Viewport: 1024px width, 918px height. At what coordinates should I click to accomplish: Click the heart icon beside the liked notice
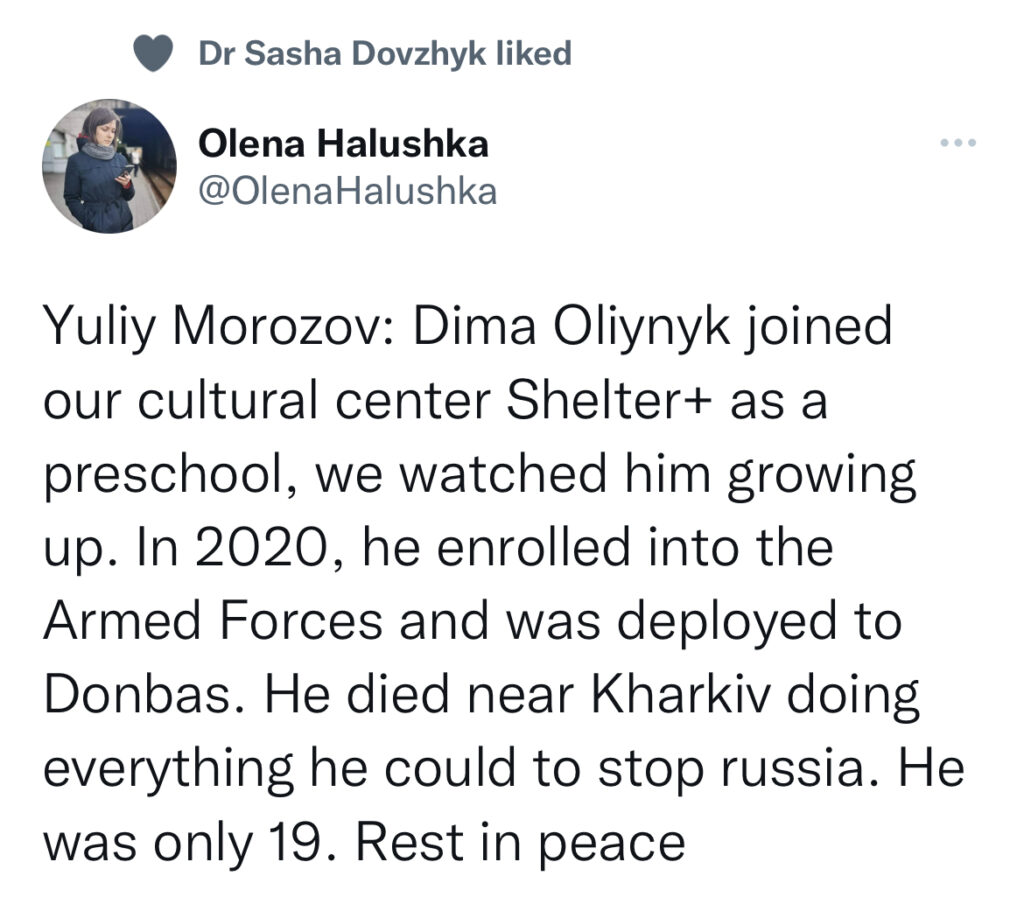[153, 53]
